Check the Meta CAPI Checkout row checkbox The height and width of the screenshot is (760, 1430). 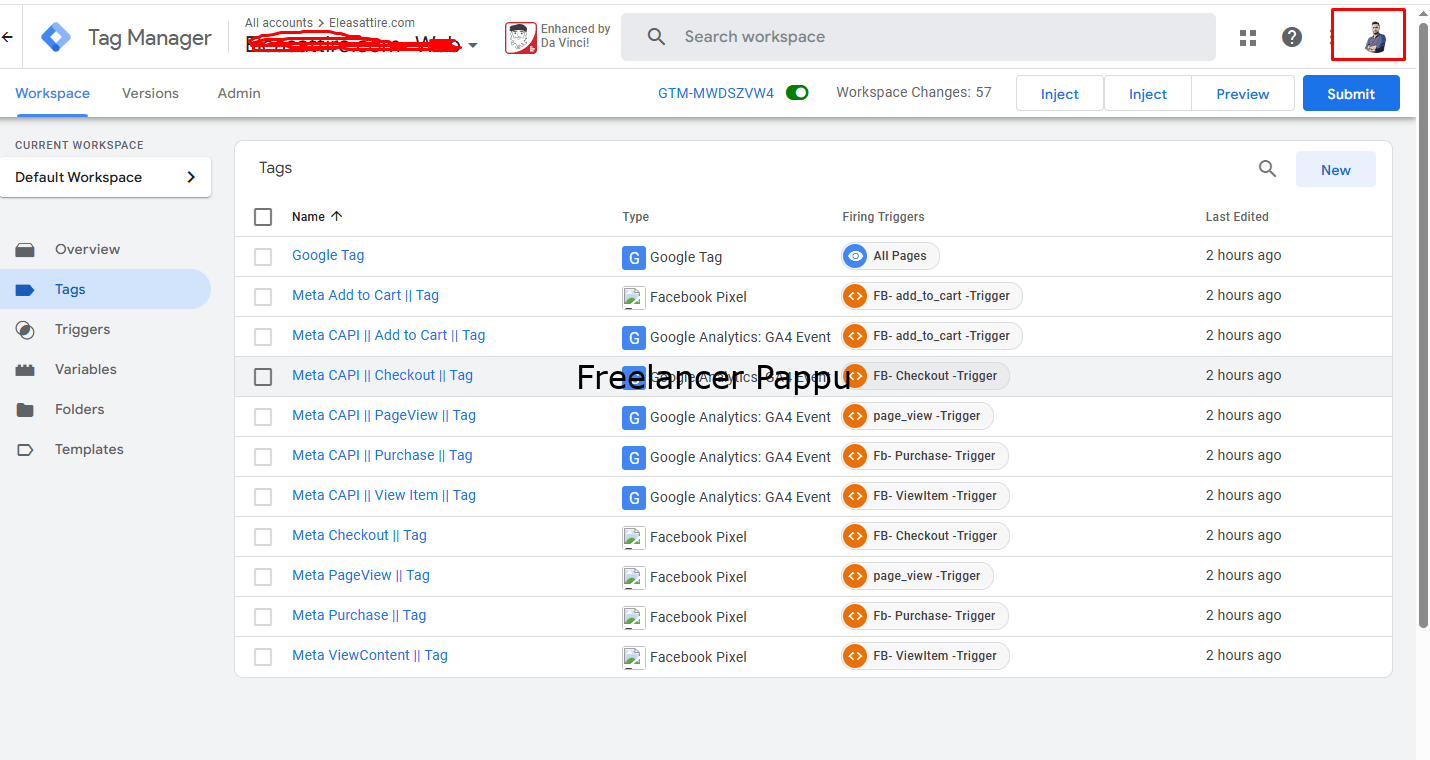click(x=263, y=377)
